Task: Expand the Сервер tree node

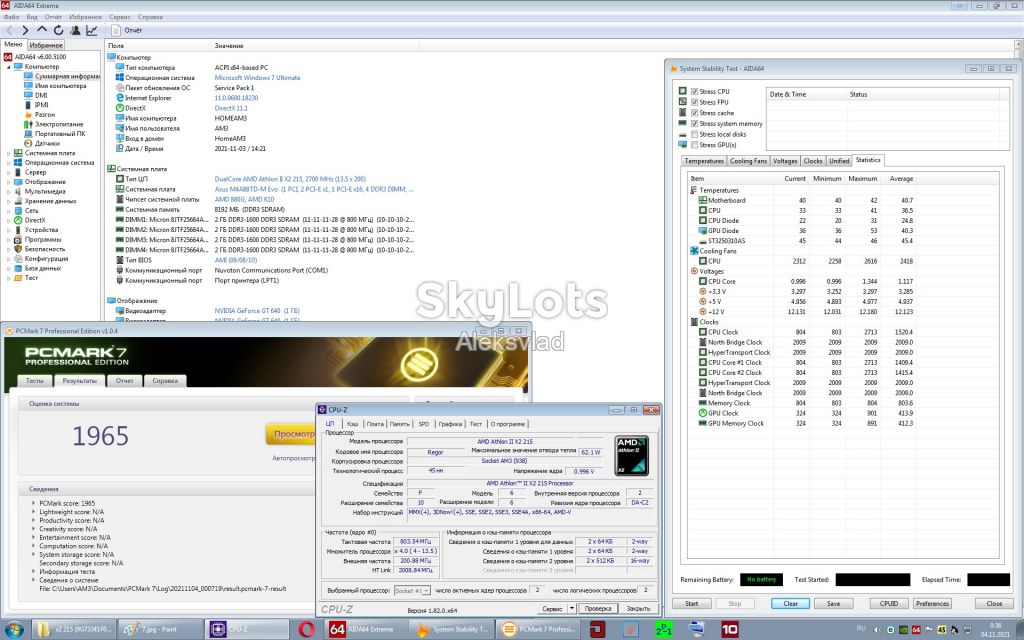Action: (8, 172)
